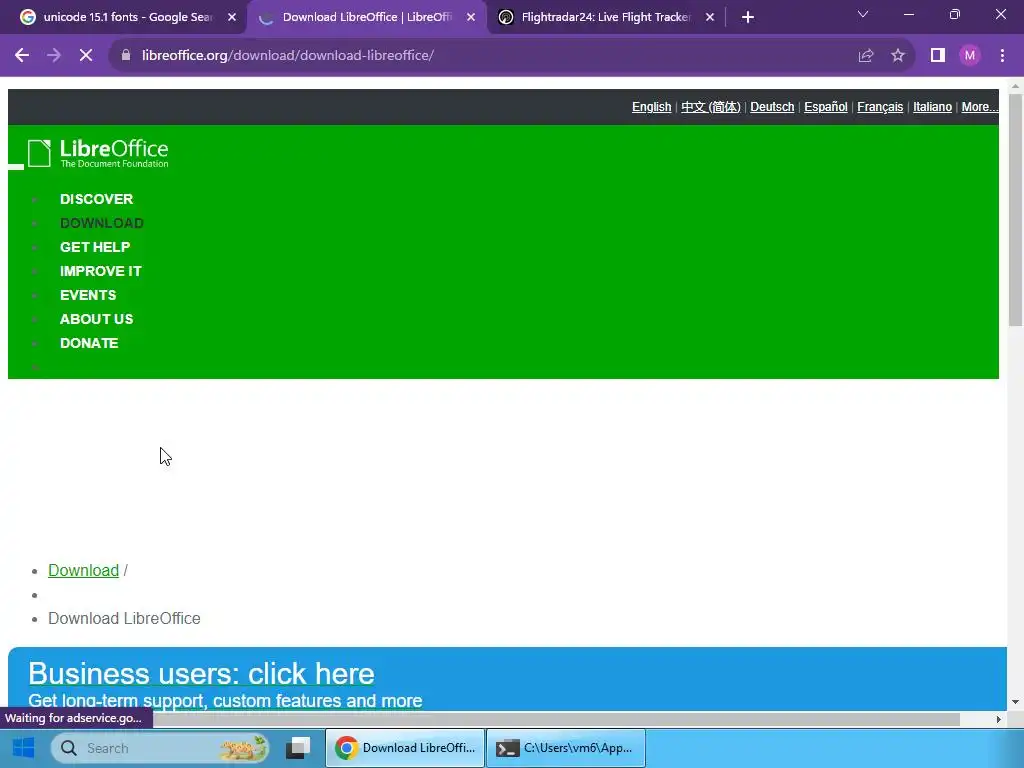Expand the tab search chevron
This screenshot has height=768, width=1024.
tap(863, 14)
